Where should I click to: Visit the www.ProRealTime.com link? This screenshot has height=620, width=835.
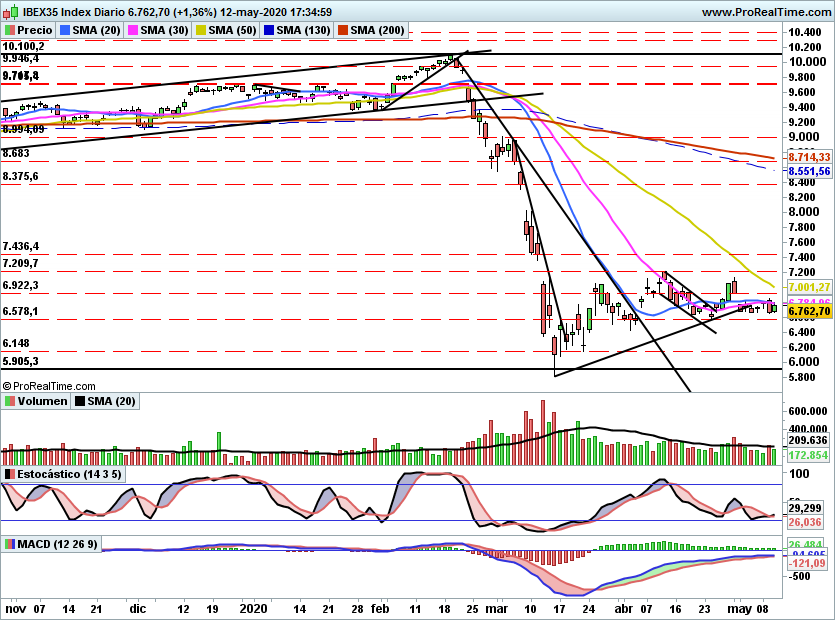[767, 12]
